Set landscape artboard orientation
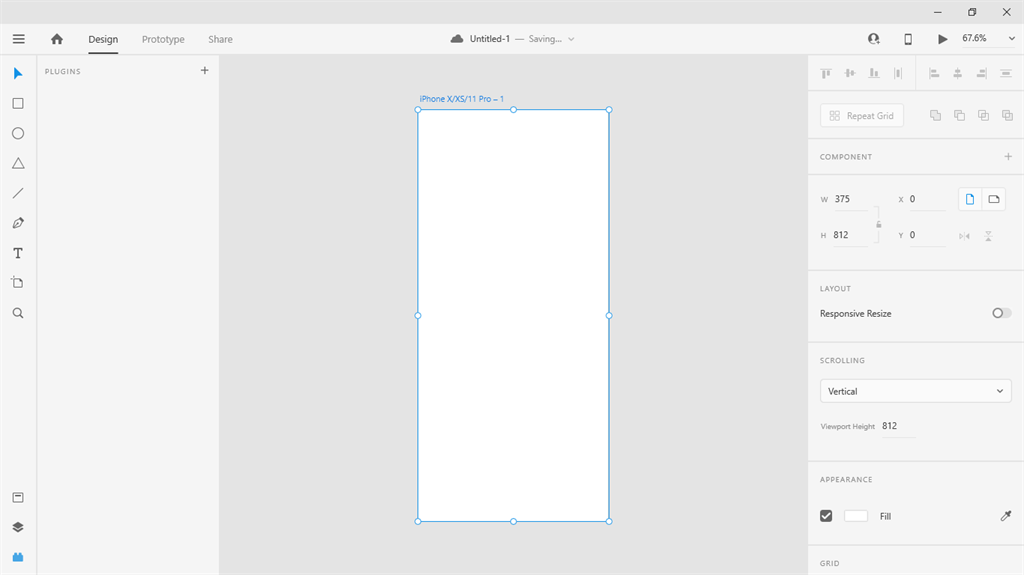Image resolution: width=1024 pixels, height=575 pixels. (x=994, y=199)
